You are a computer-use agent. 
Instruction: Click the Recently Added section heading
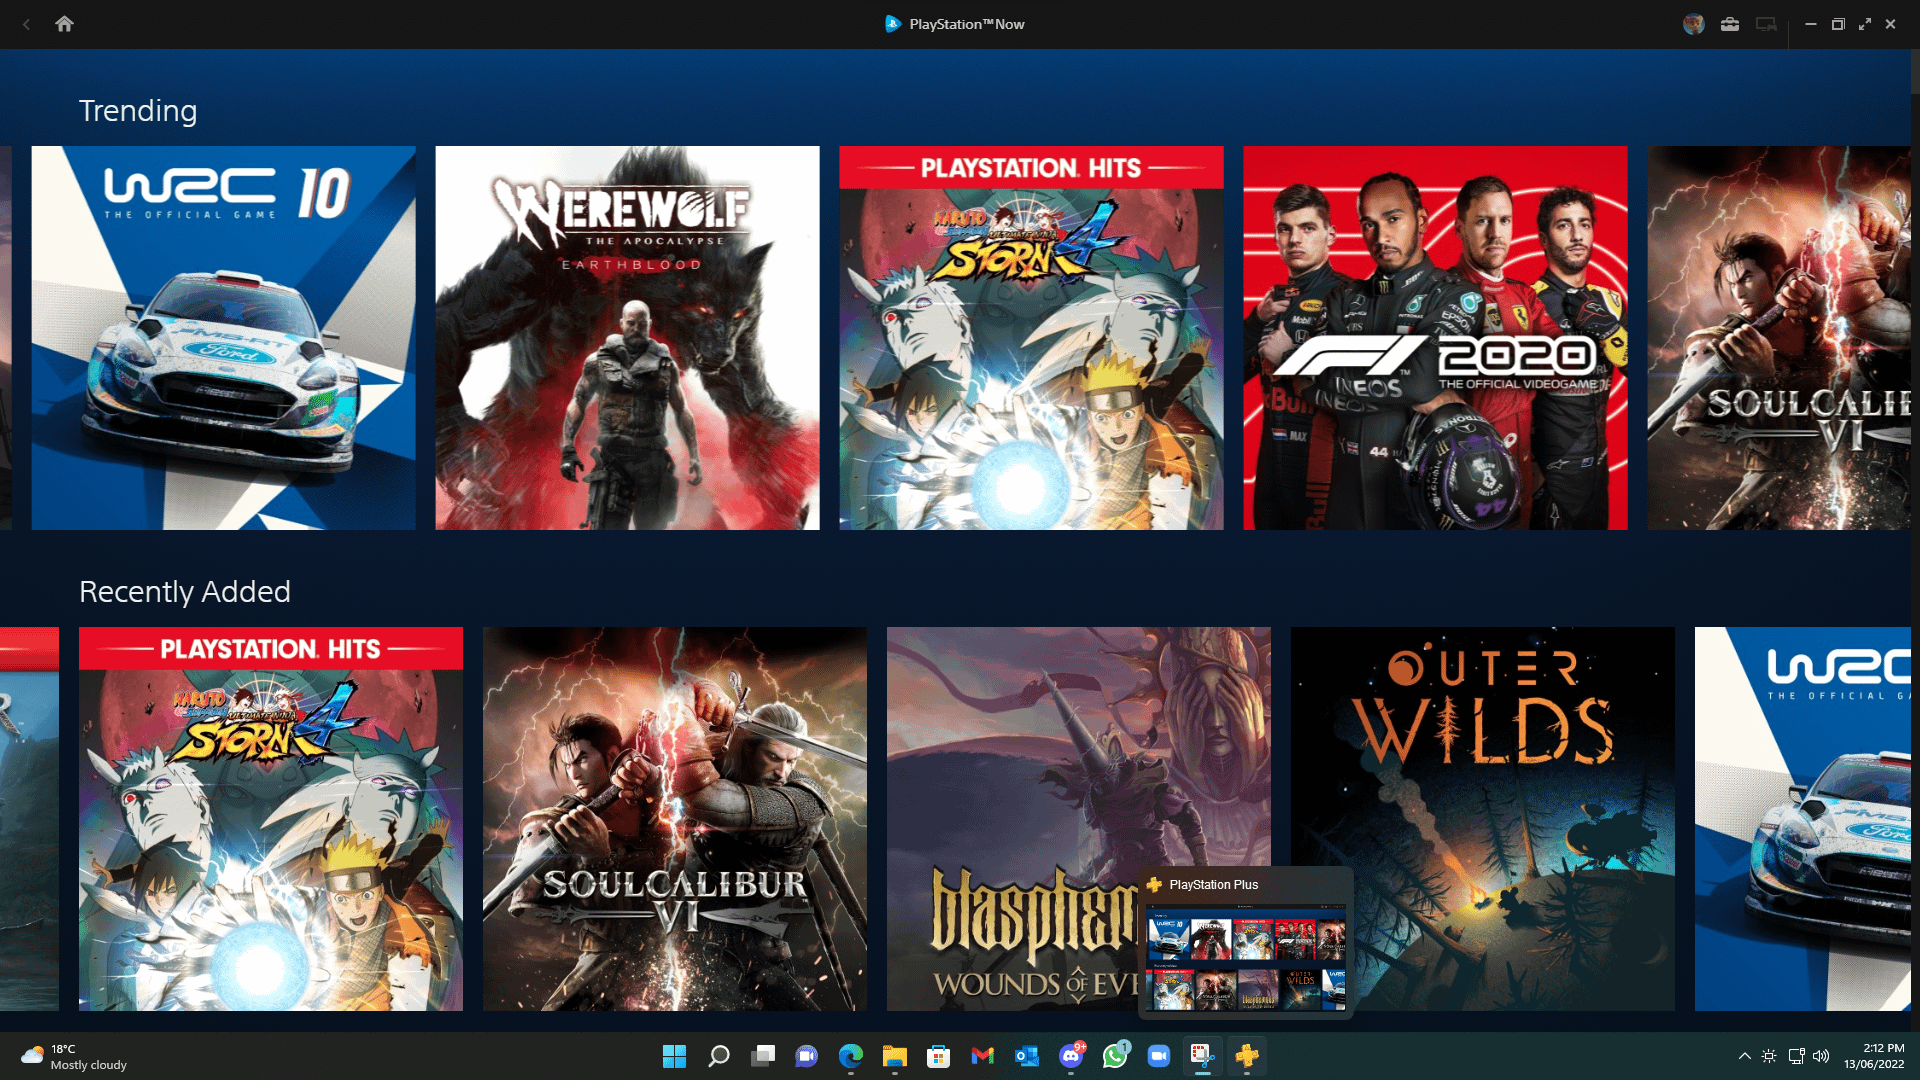[185, 592]
